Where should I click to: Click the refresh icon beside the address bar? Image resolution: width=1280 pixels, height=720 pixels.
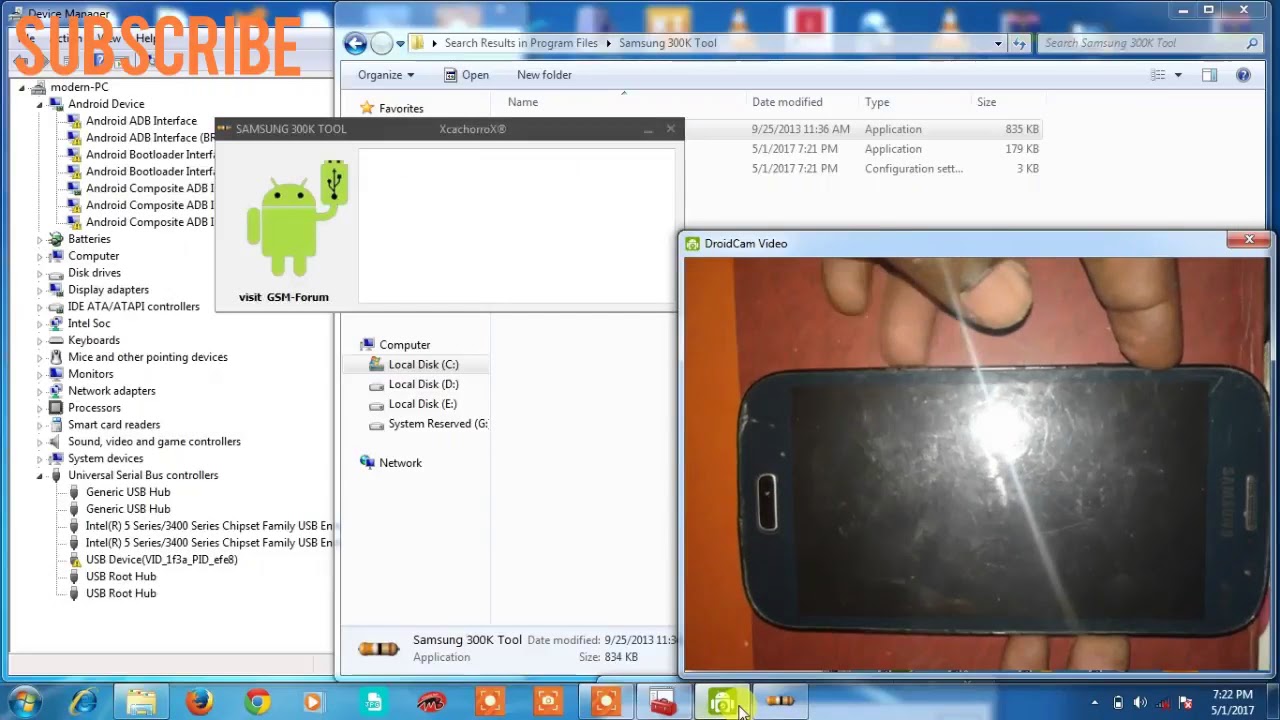tap(1019, 43)
